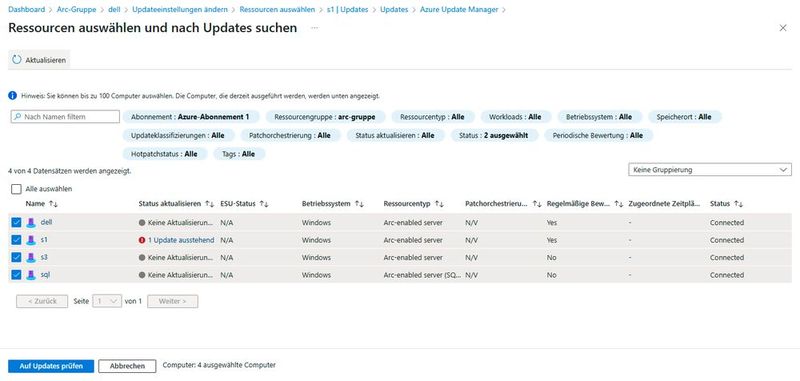This screenshot has width=800, height=381.
Task: Open the dell resource link
Action: [x=46, y=222]
